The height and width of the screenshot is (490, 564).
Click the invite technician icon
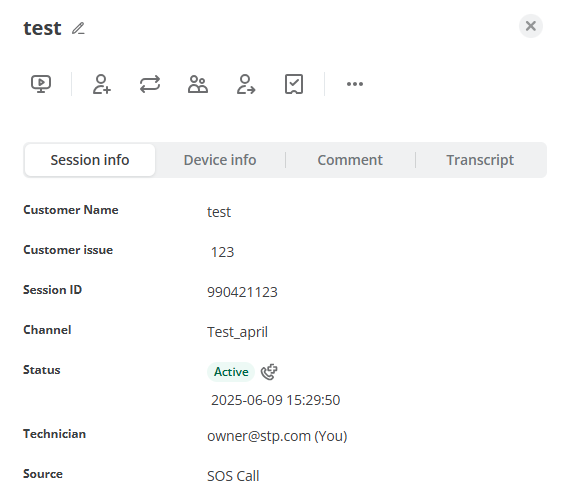click(x=102, y=84)
